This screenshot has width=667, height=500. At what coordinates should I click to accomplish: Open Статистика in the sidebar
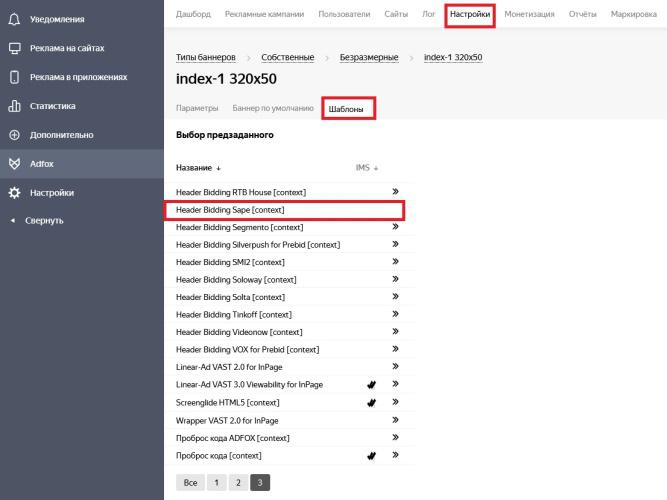(x=52, y=106)
